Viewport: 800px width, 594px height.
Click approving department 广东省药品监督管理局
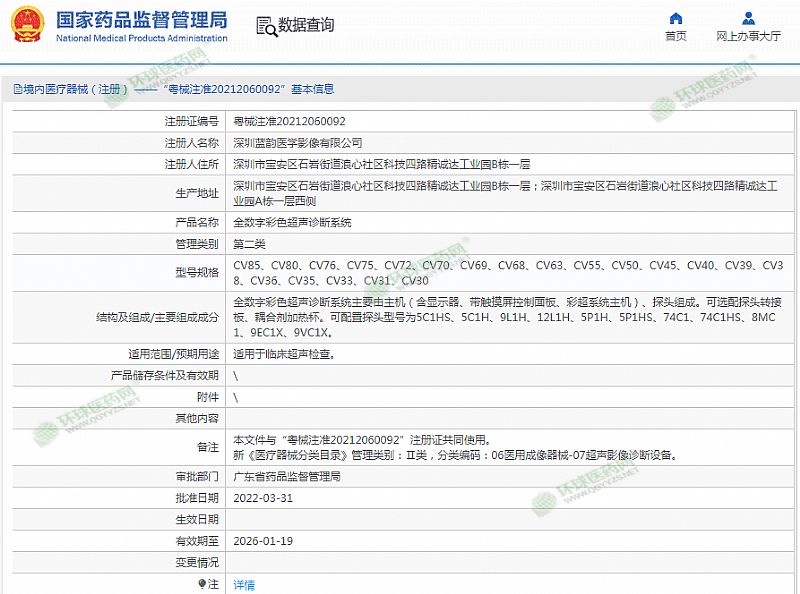pos(287,477)
